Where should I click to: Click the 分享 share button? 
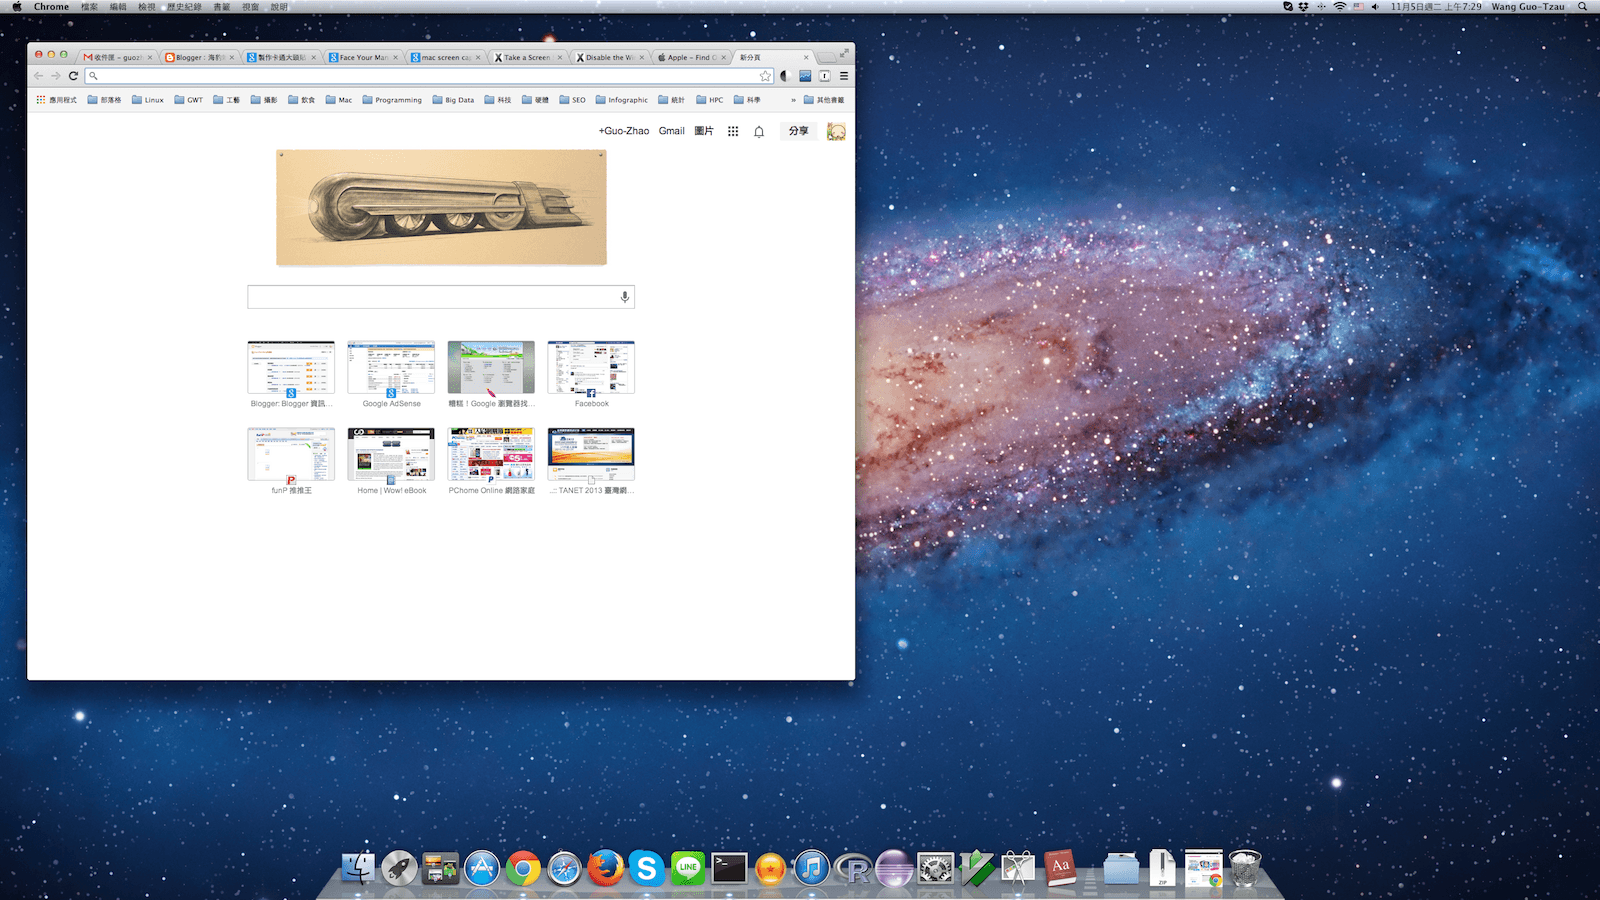point(798,131)
